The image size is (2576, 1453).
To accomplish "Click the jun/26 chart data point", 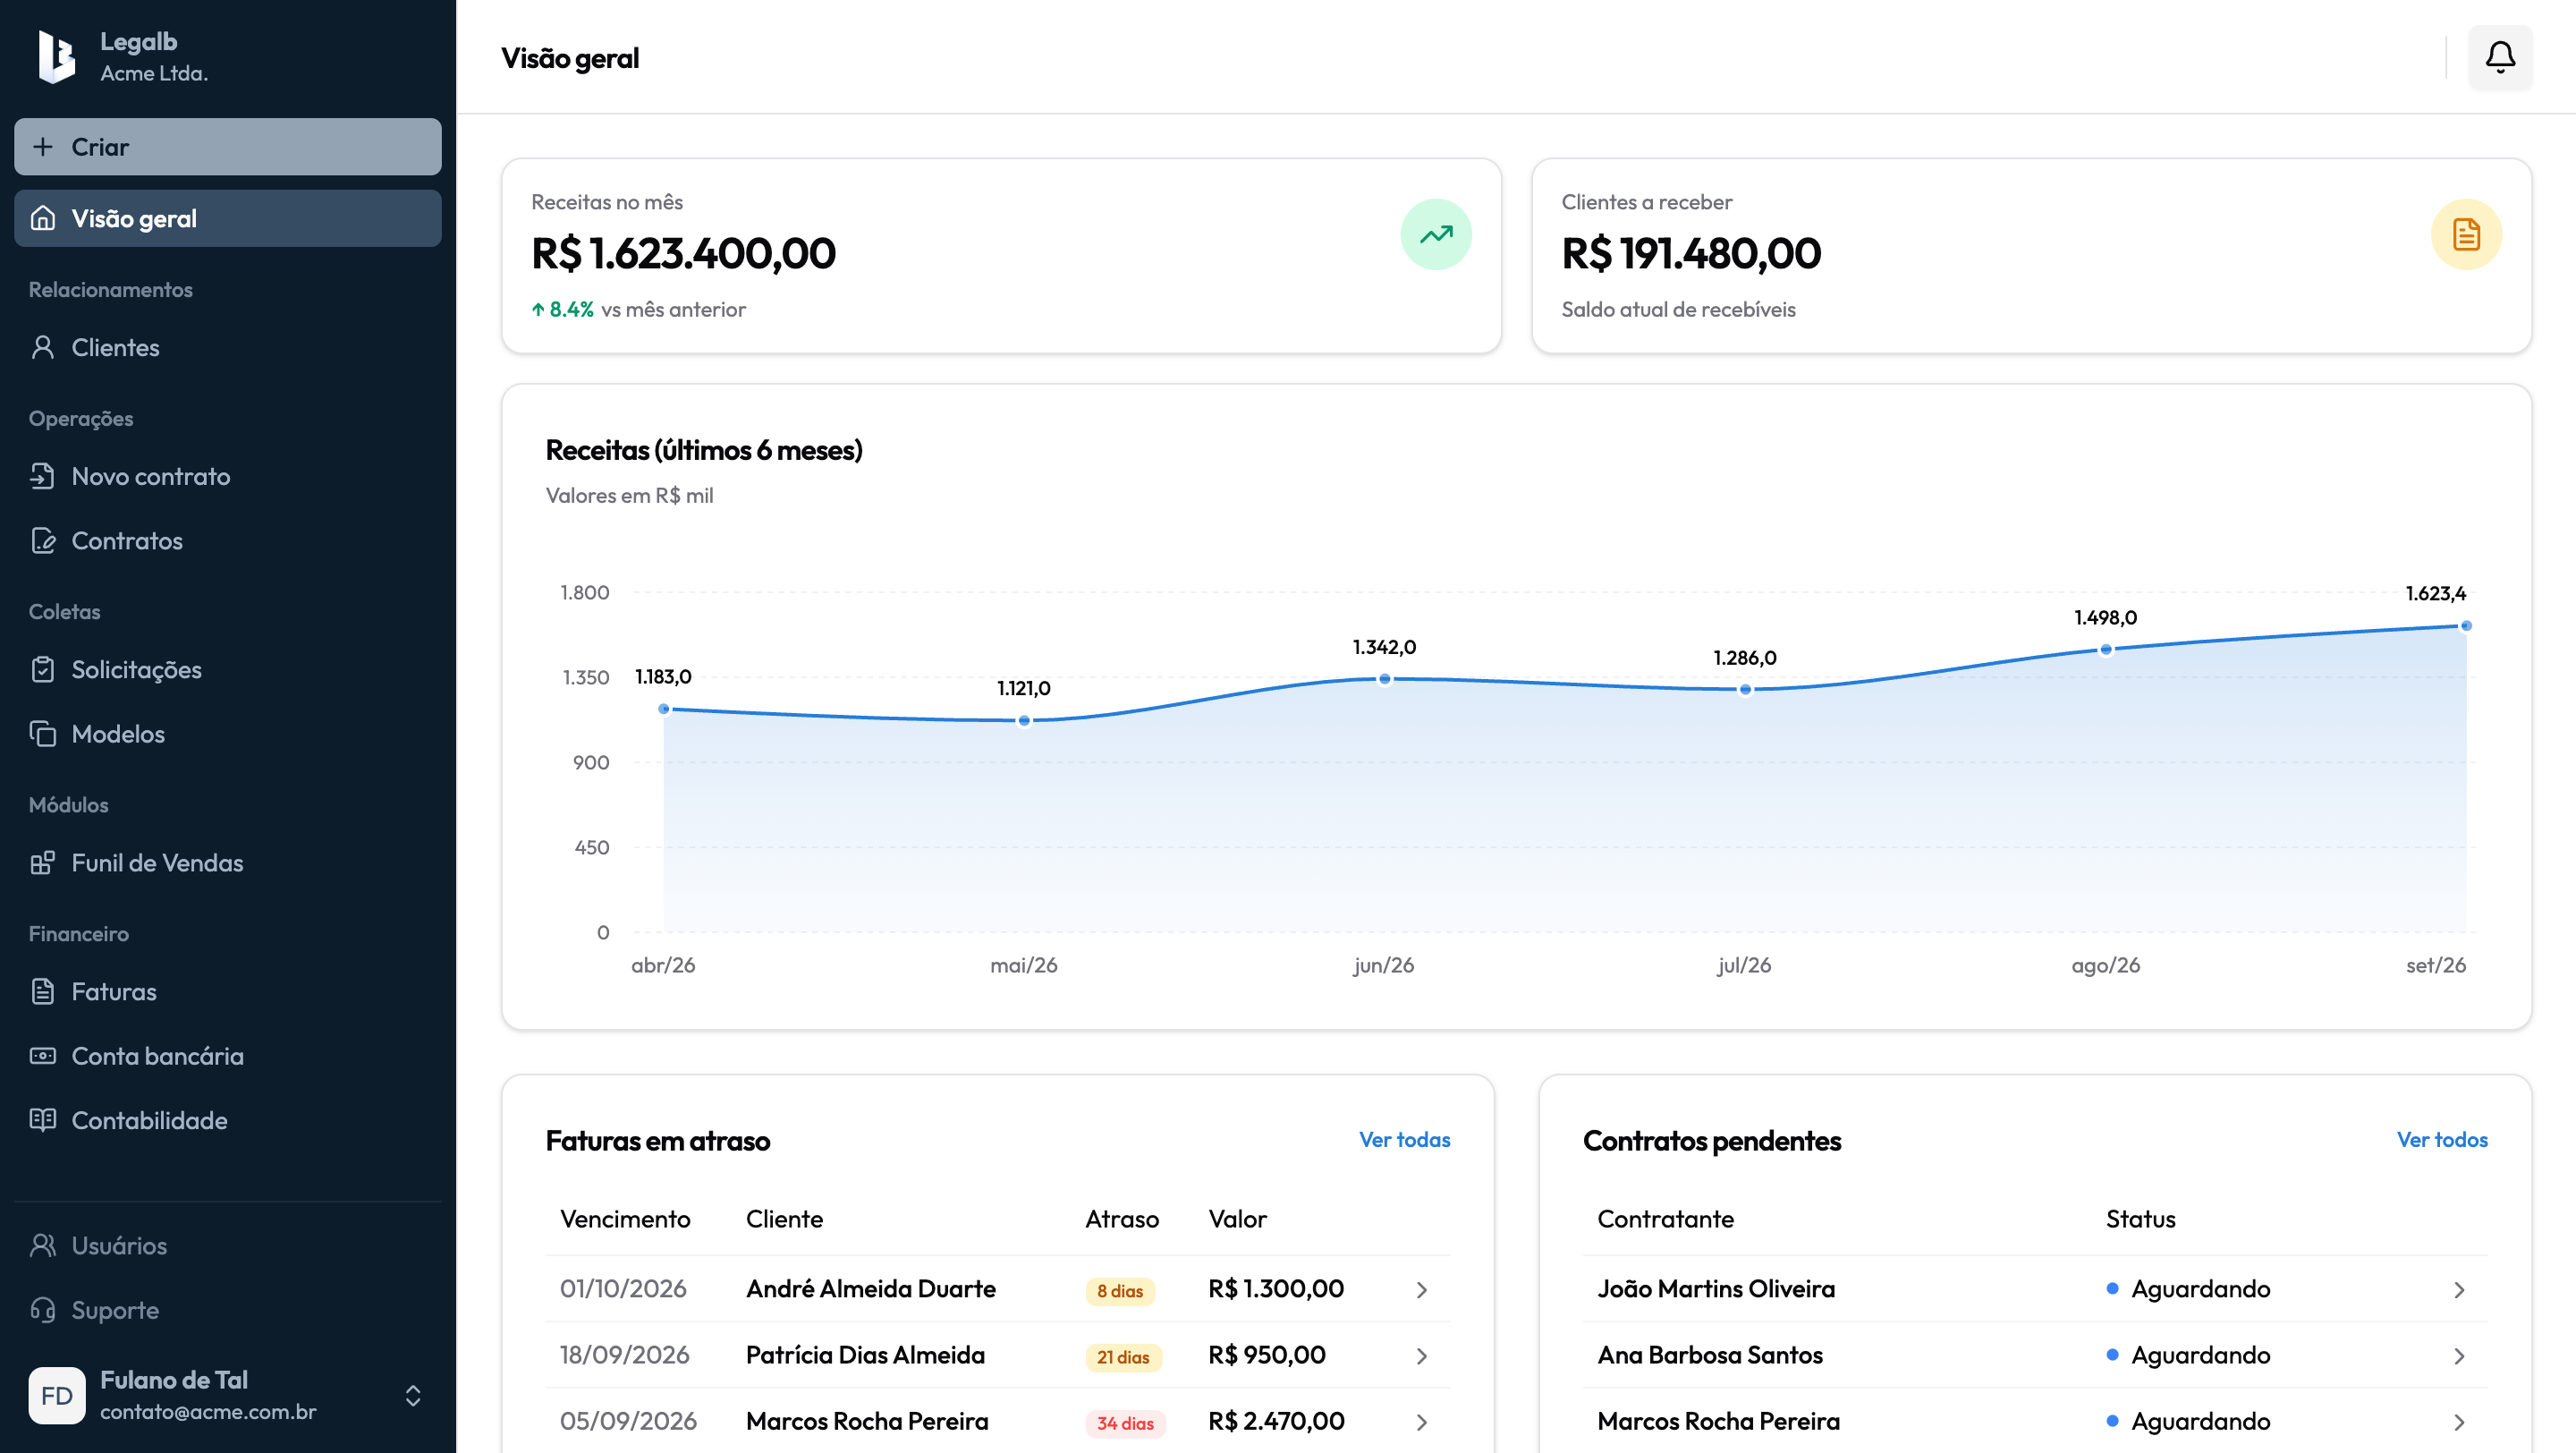I will pos(1384,678).
